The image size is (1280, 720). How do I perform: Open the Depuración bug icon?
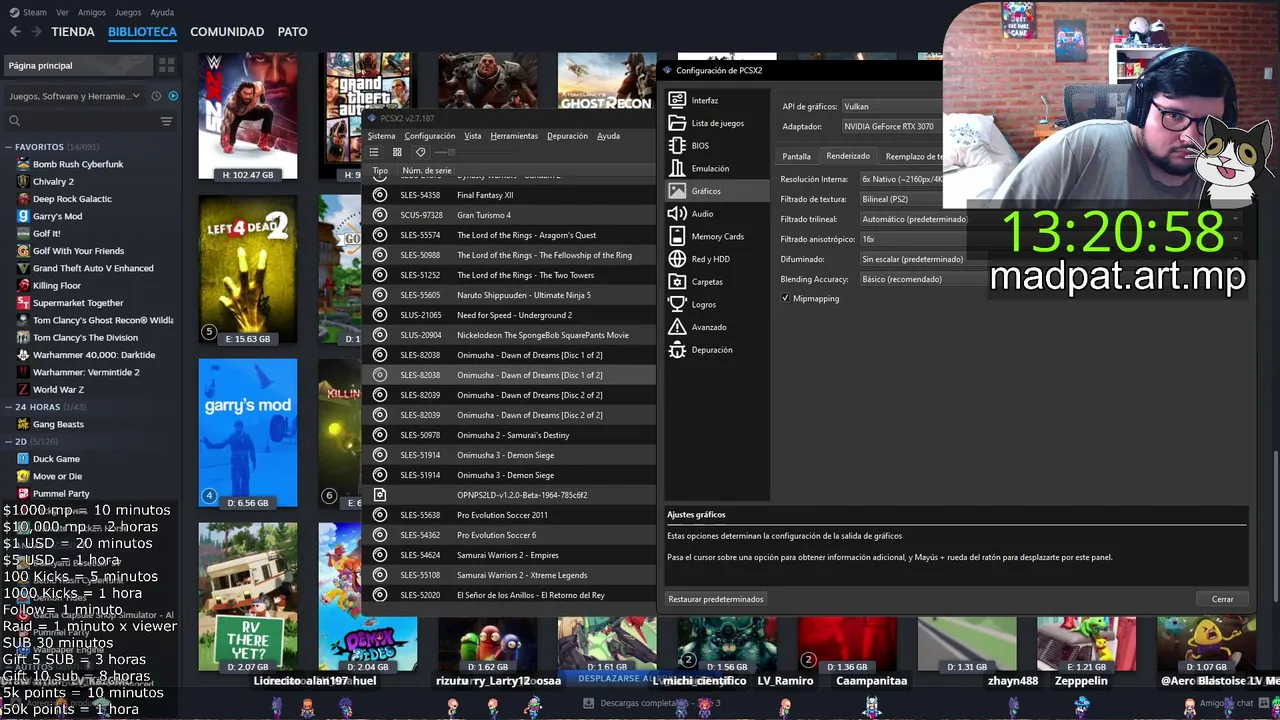[x=677, y=350]
